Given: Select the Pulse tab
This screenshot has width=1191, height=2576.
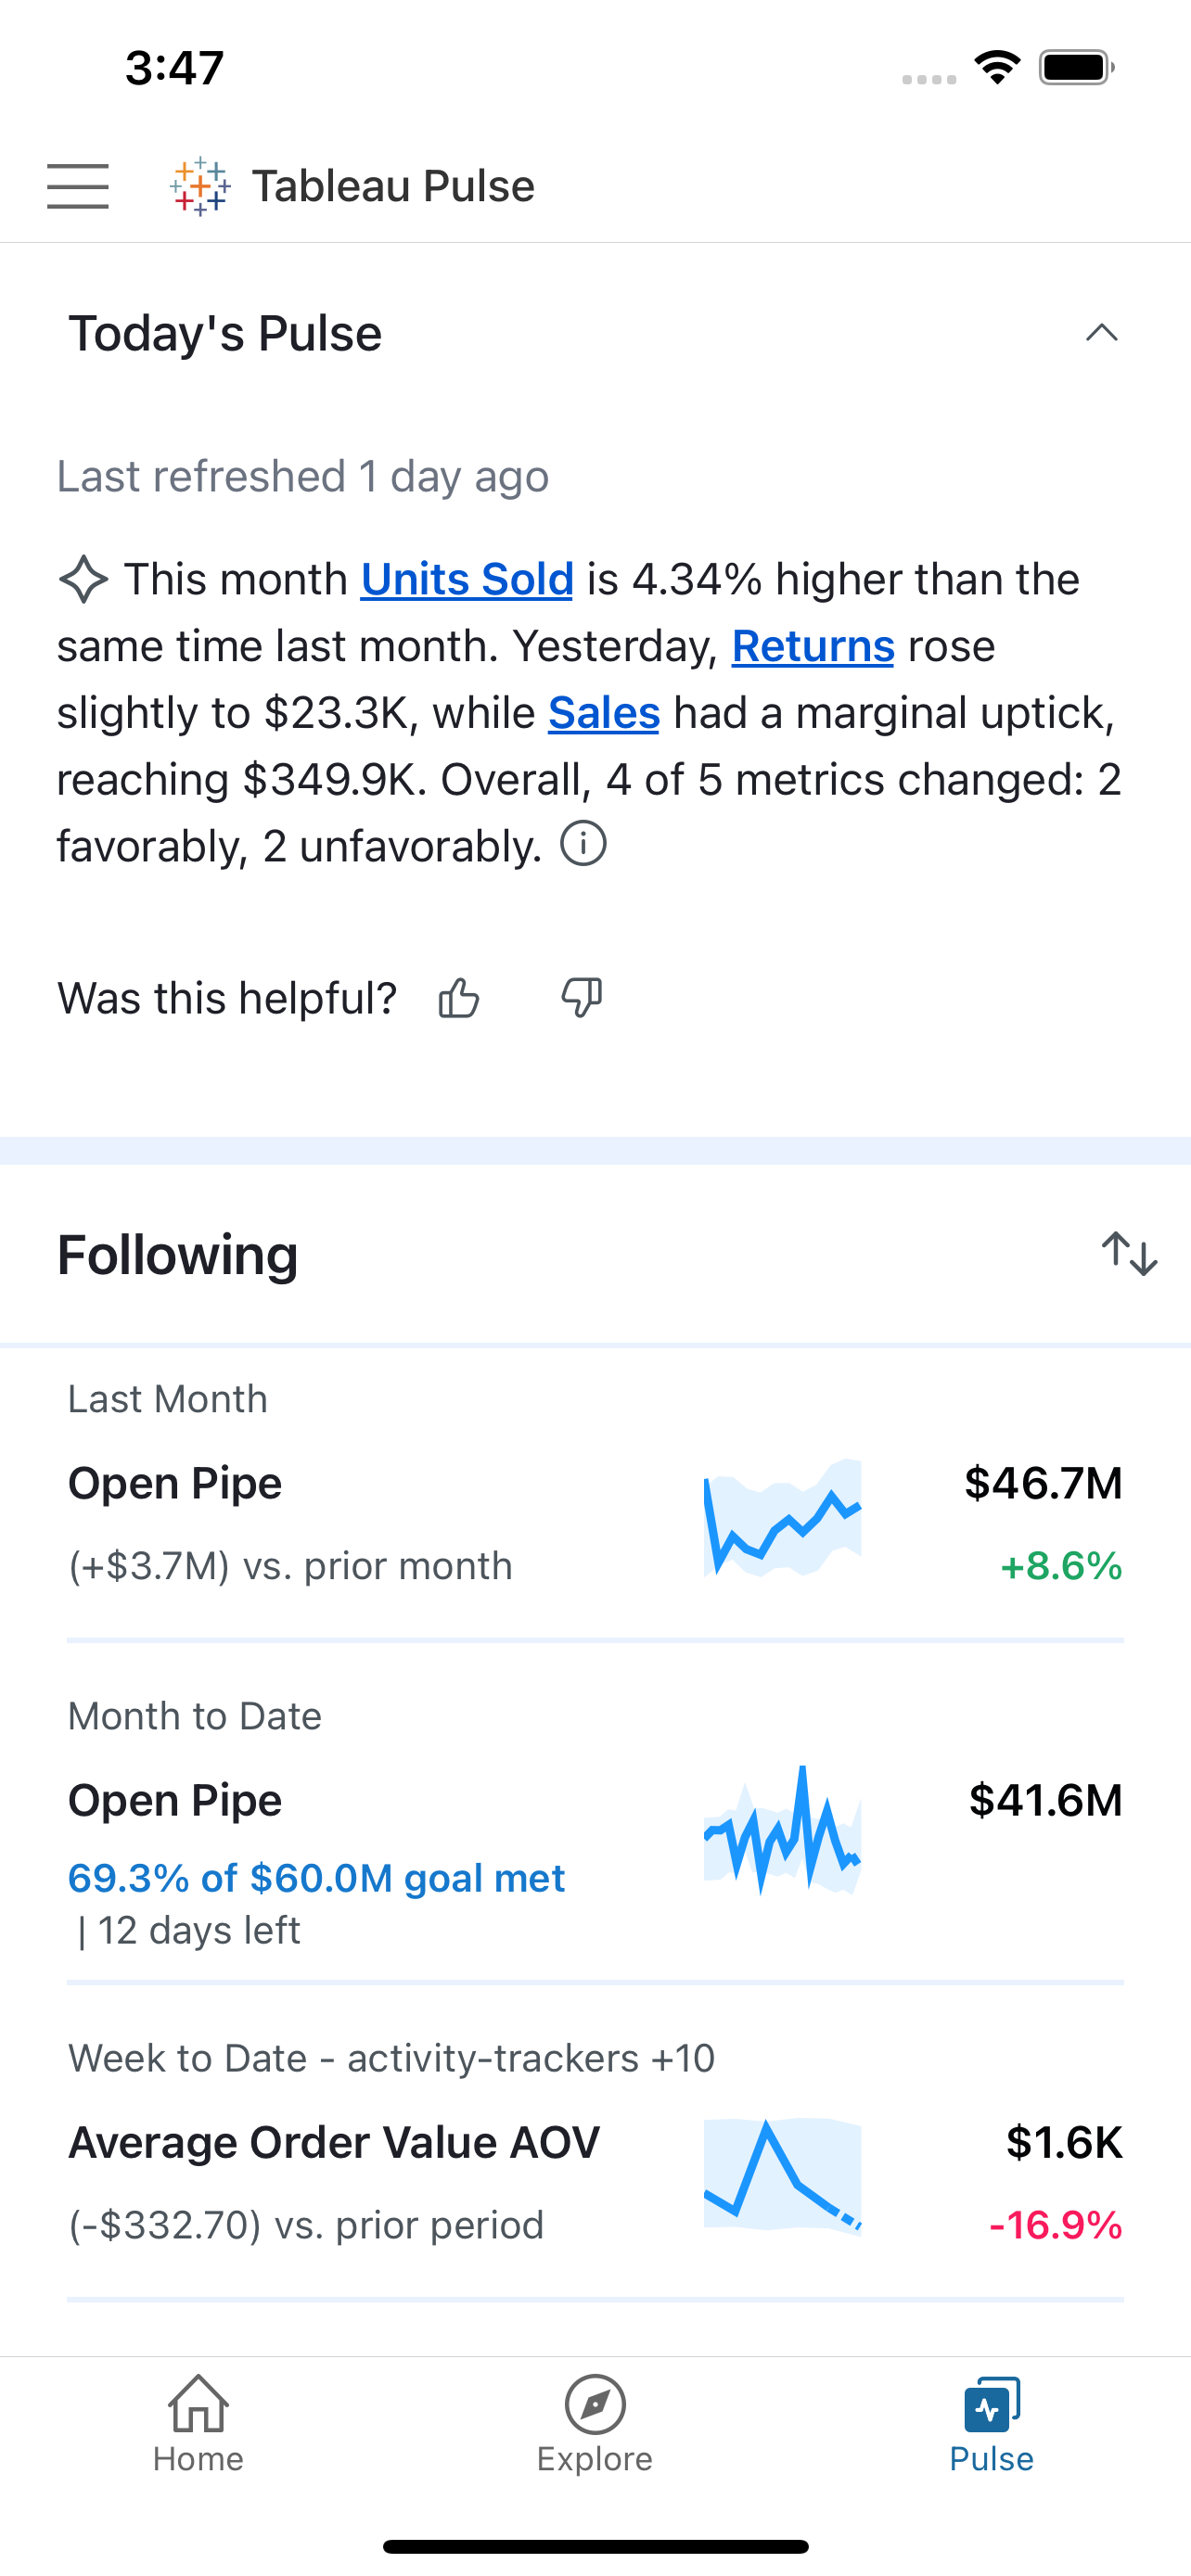Looking at the screenshot, I should coord(992,2425).
